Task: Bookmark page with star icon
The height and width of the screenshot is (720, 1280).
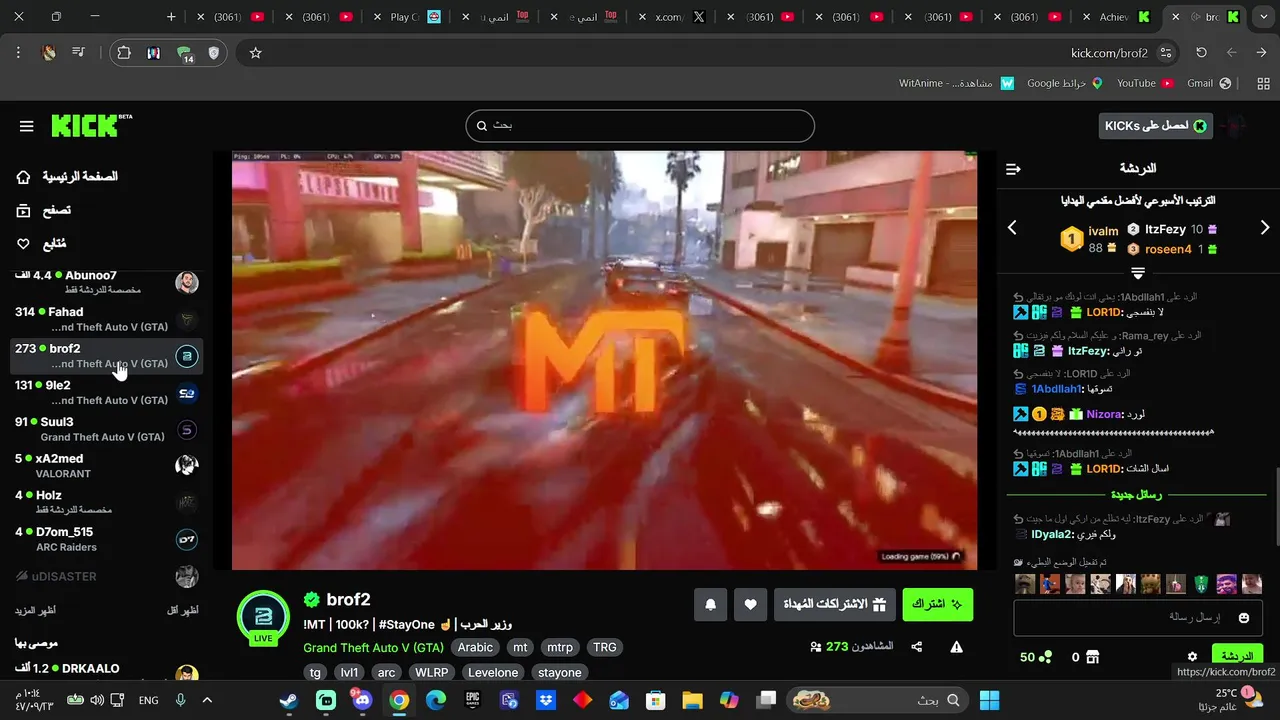Action: (x=255, y=53)
